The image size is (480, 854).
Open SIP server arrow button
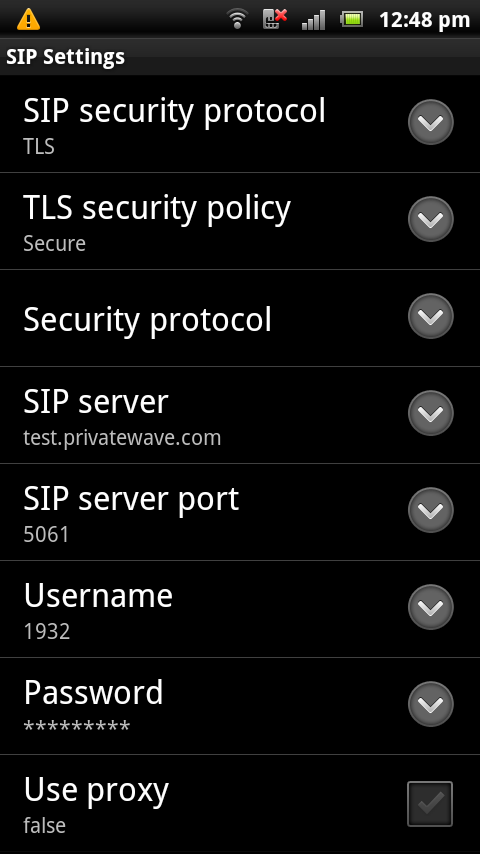[430, 413]
